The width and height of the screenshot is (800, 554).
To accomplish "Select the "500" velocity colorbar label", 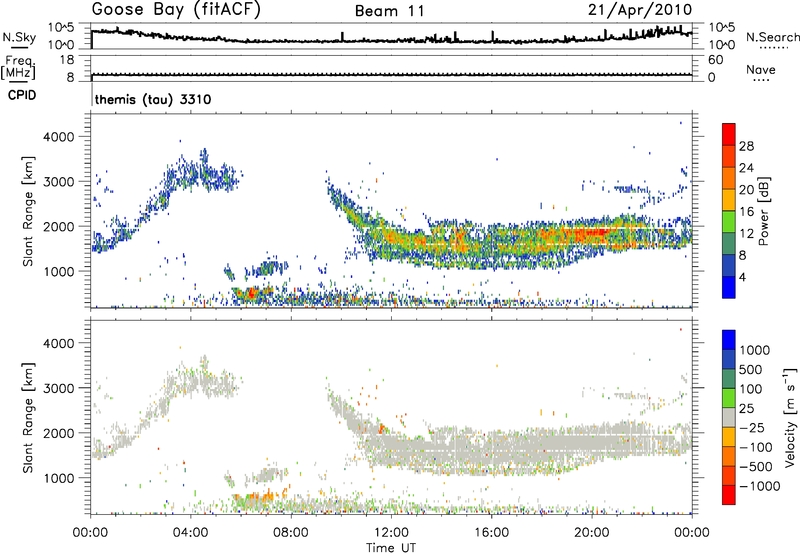I will (751, 369).
